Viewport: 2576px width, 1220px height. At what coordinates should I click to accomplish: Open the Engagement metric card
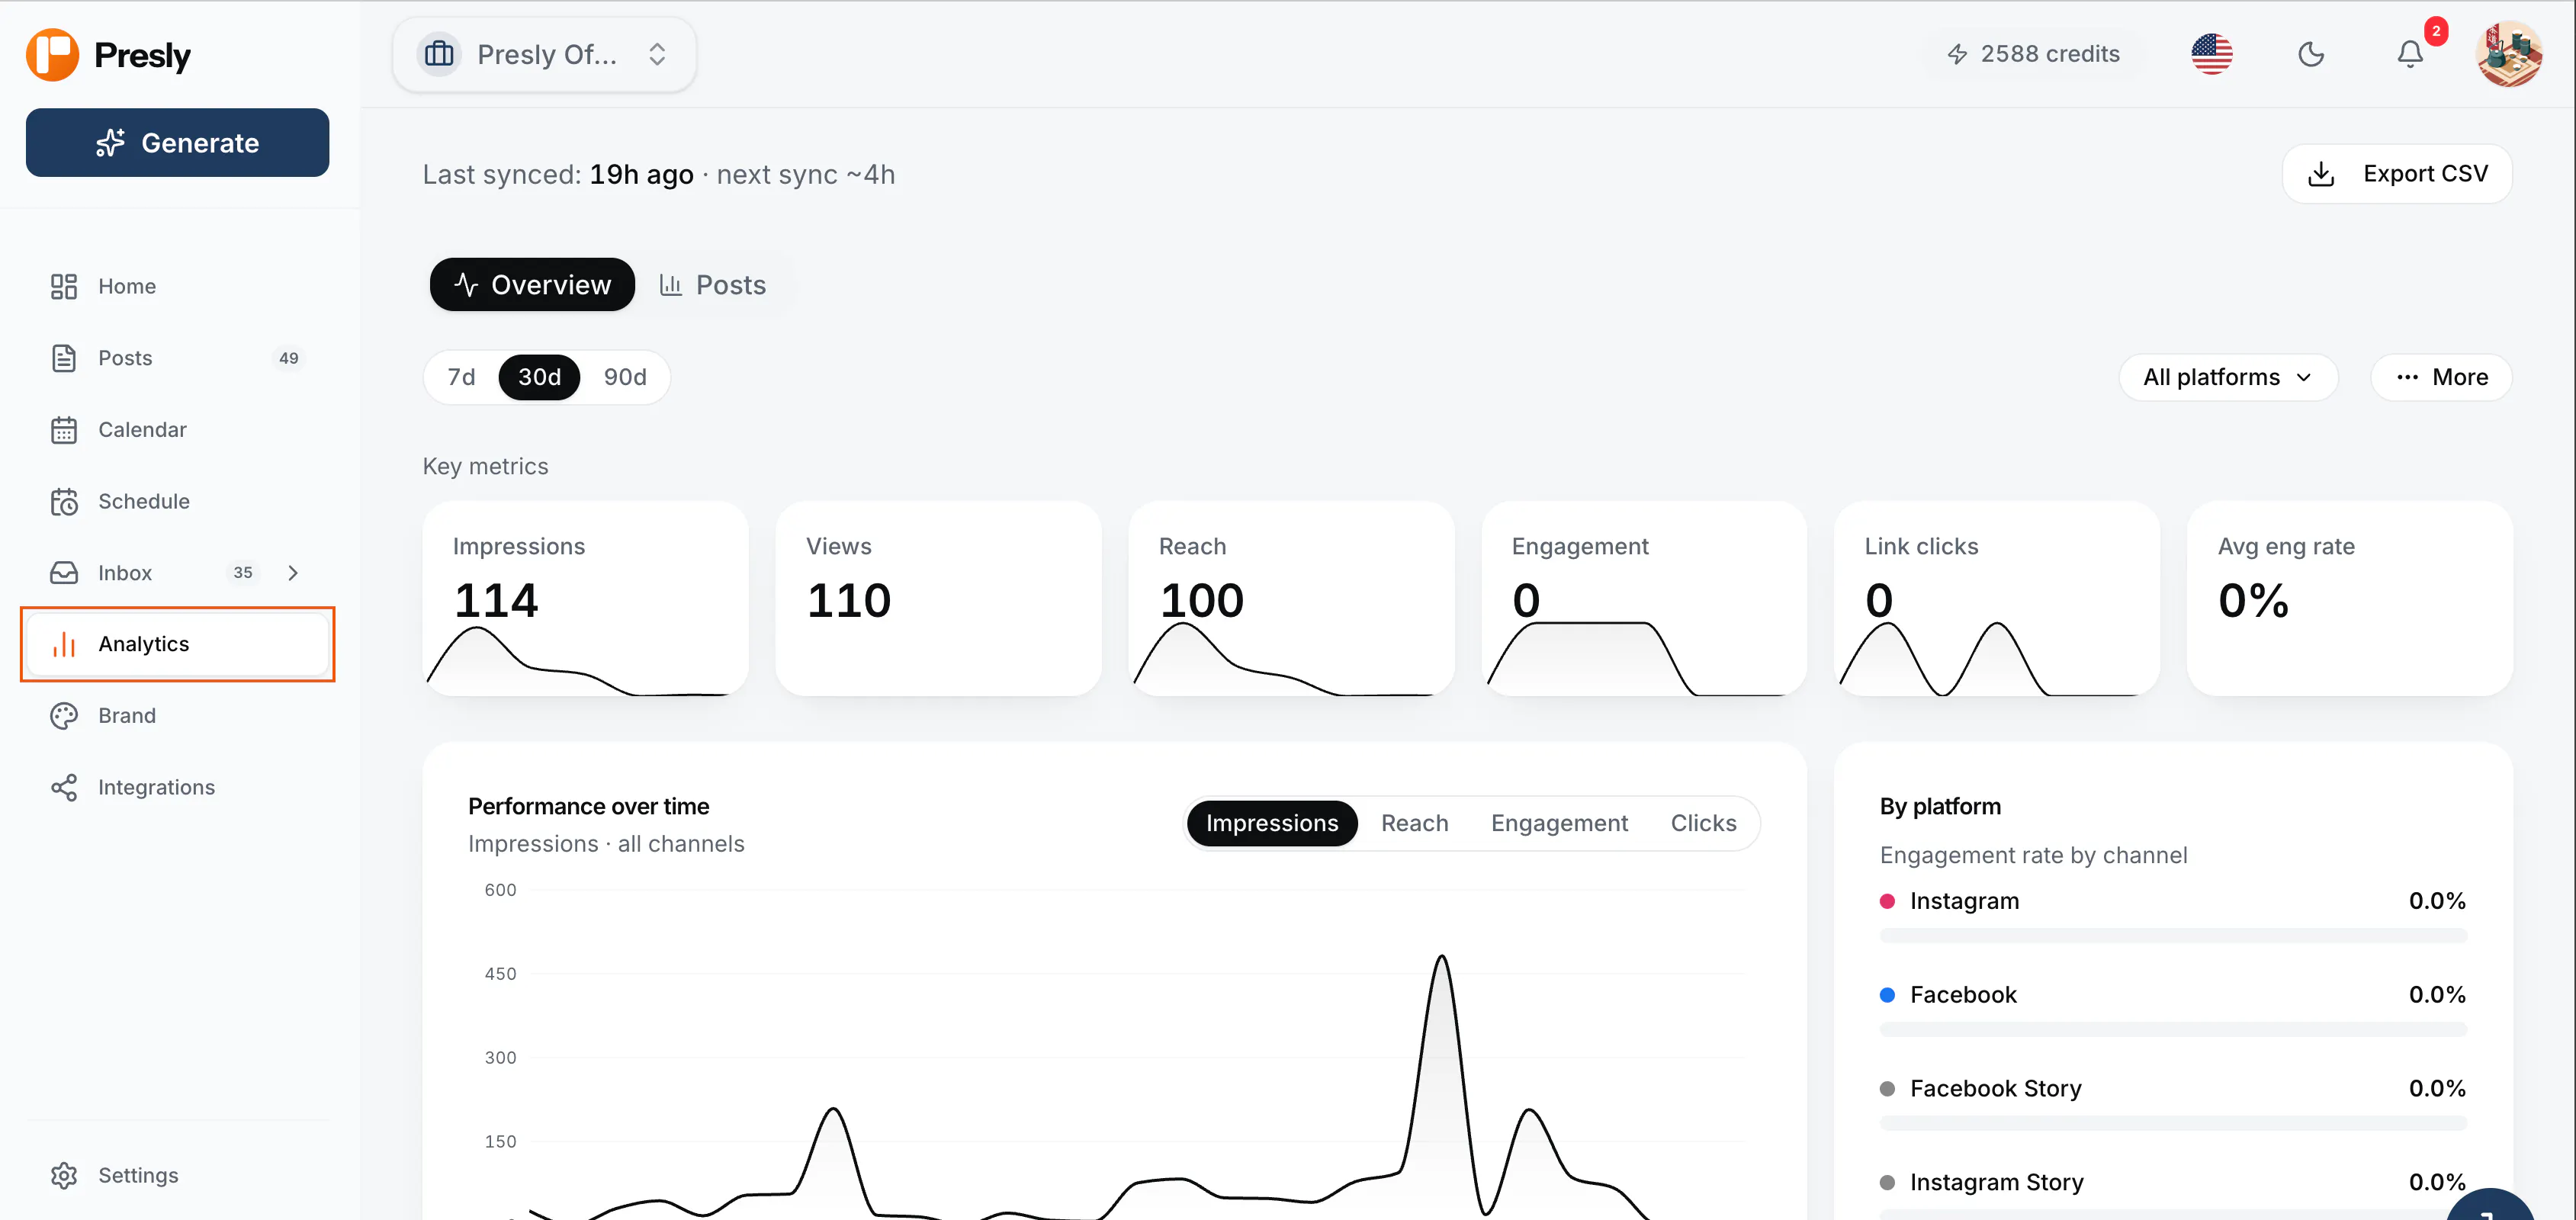(x=1644, y=599)
